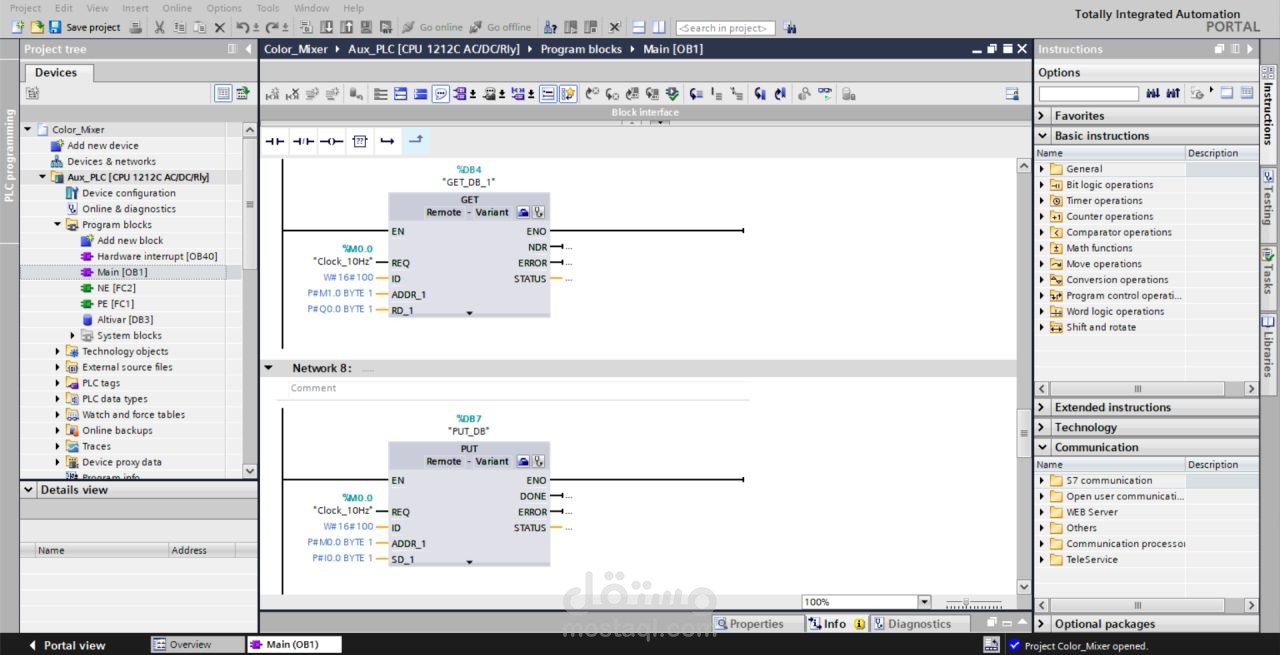
Task: Select Devices & networks in tree
Action: (111, 161)
